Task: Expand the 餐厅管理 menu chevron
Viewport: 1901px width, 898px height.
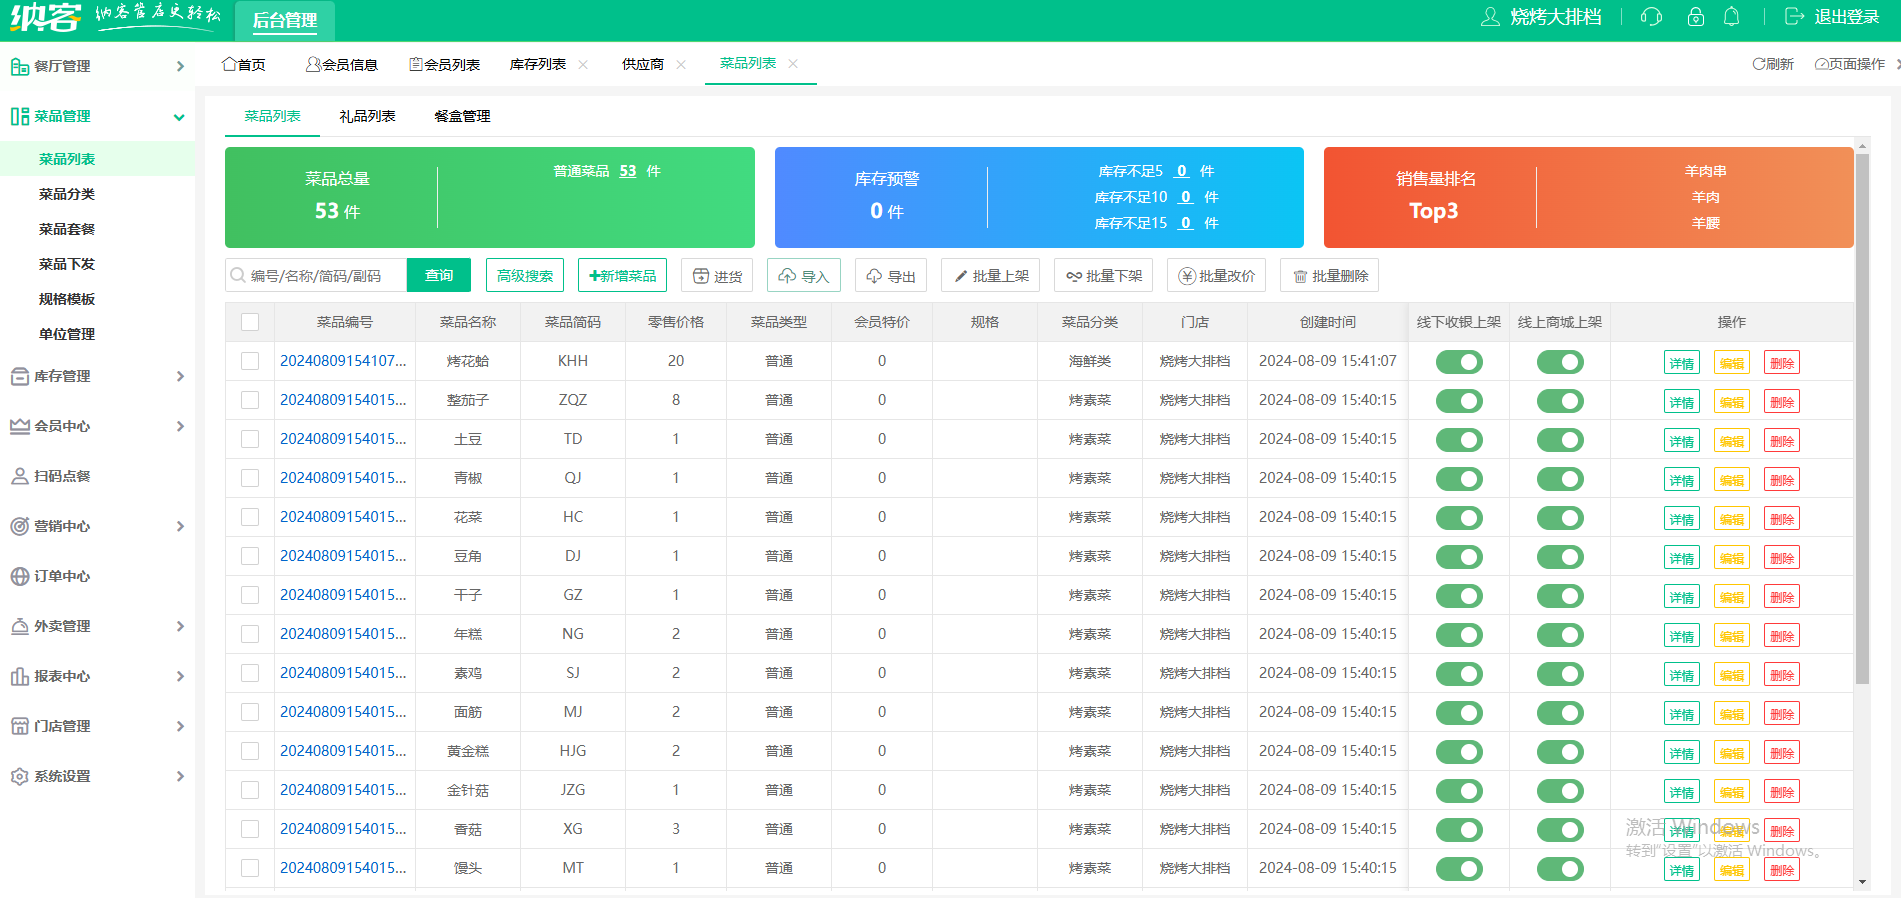Action: [180, 66]
